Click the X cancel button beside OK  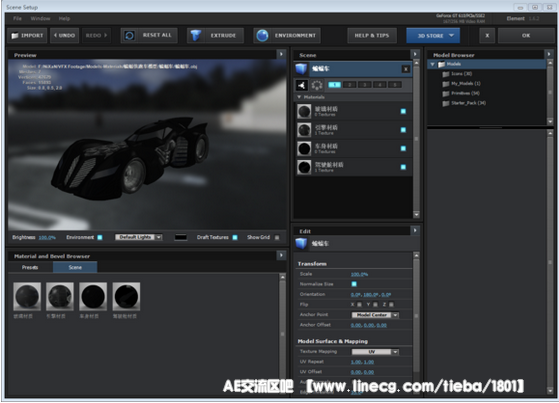(487, 36)
